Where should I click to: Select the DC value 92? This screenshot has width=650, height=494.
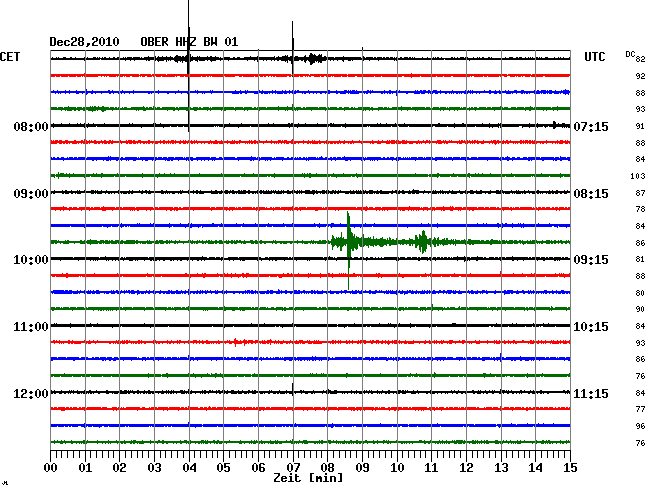[x=640, y=76]
